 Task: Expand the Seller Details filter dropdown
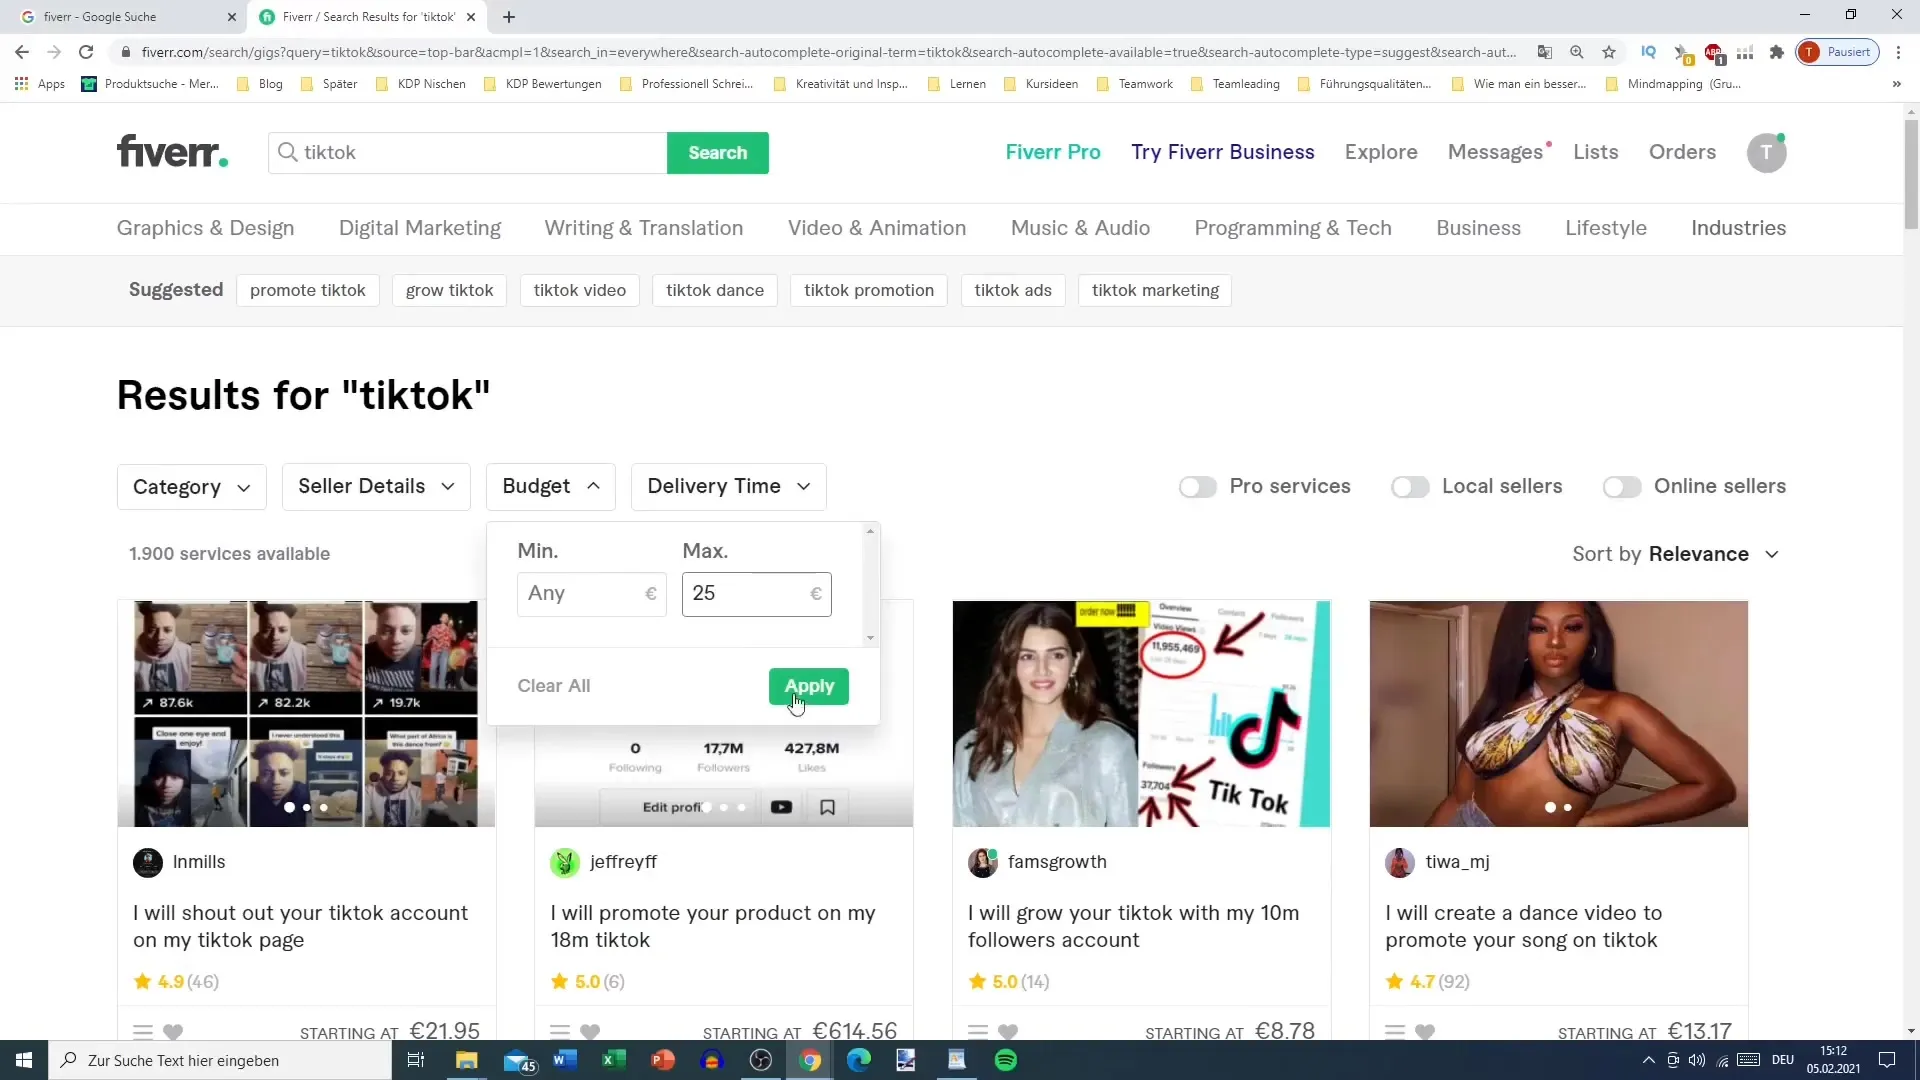[x=376, y=487]
